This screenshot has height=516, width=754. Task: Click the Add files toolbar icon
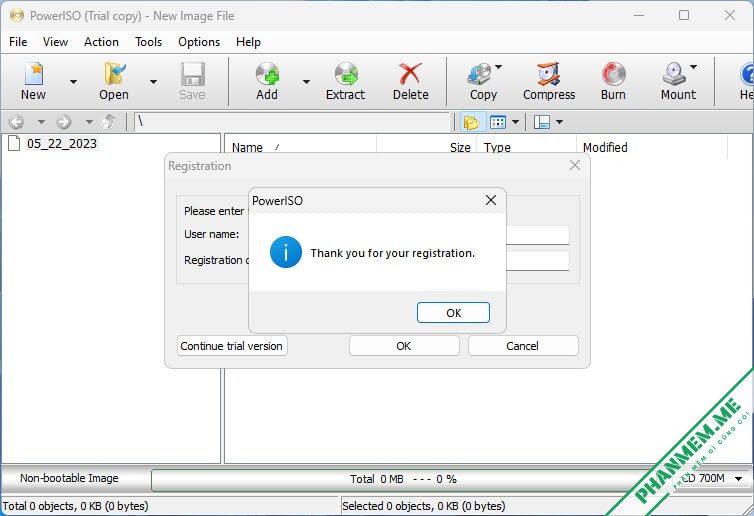[267, 75]
